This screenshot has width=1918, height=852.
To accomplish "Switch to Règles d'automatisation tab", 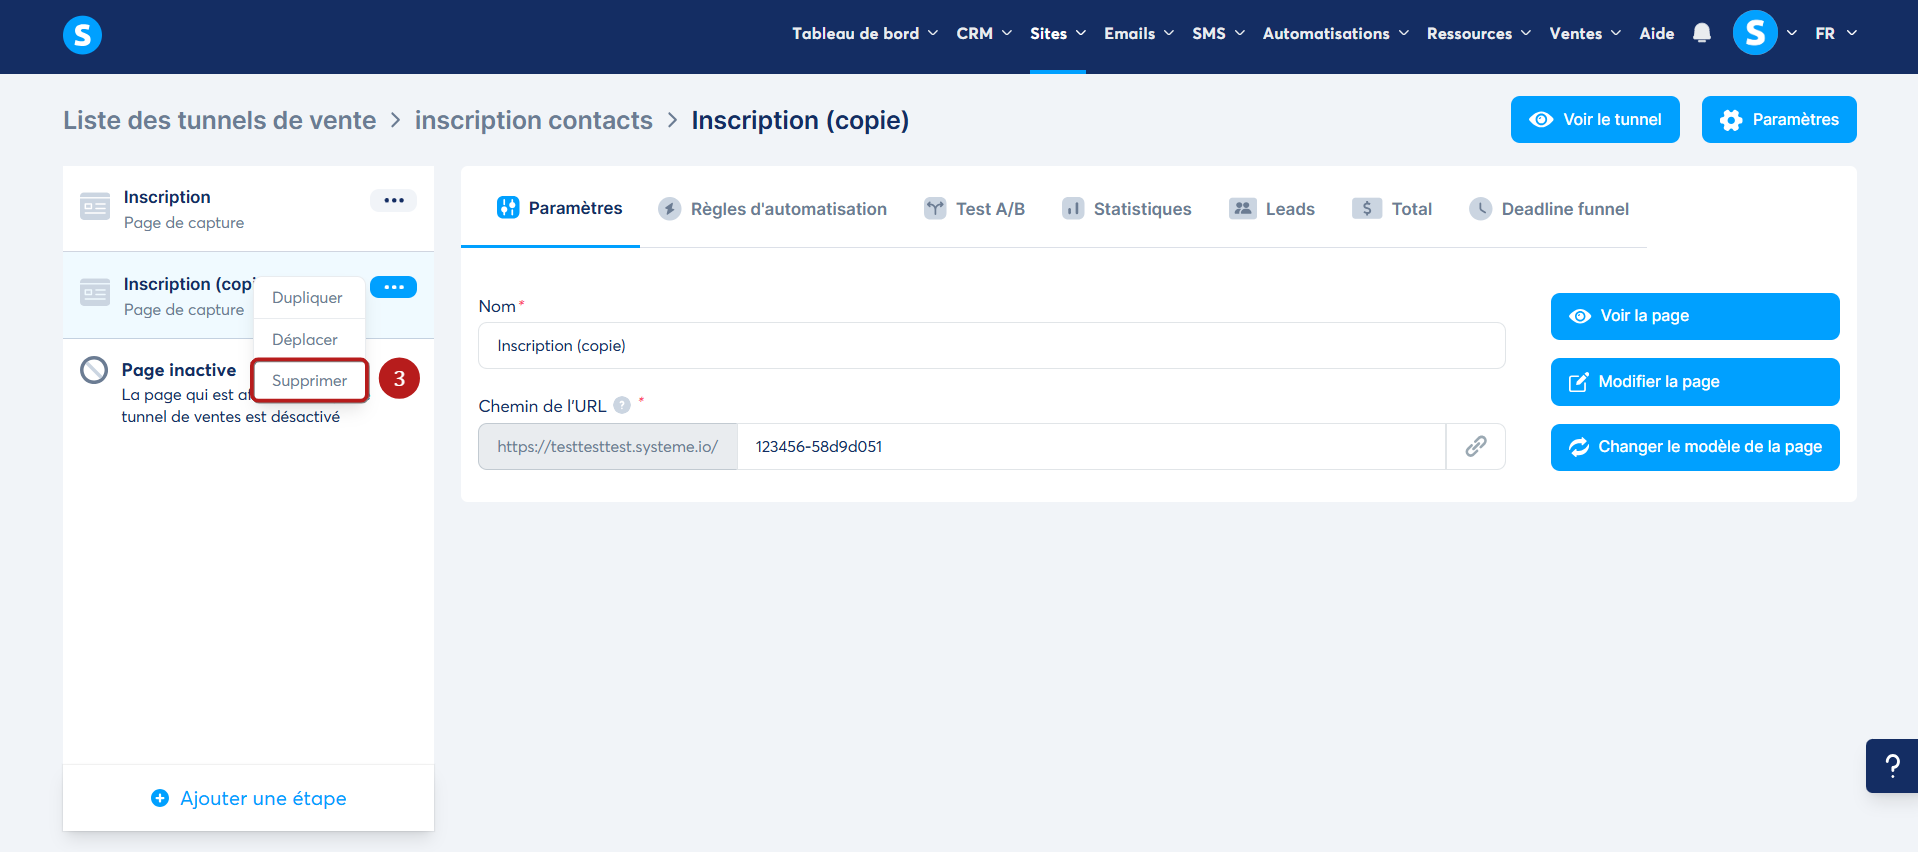I will 772,208.
